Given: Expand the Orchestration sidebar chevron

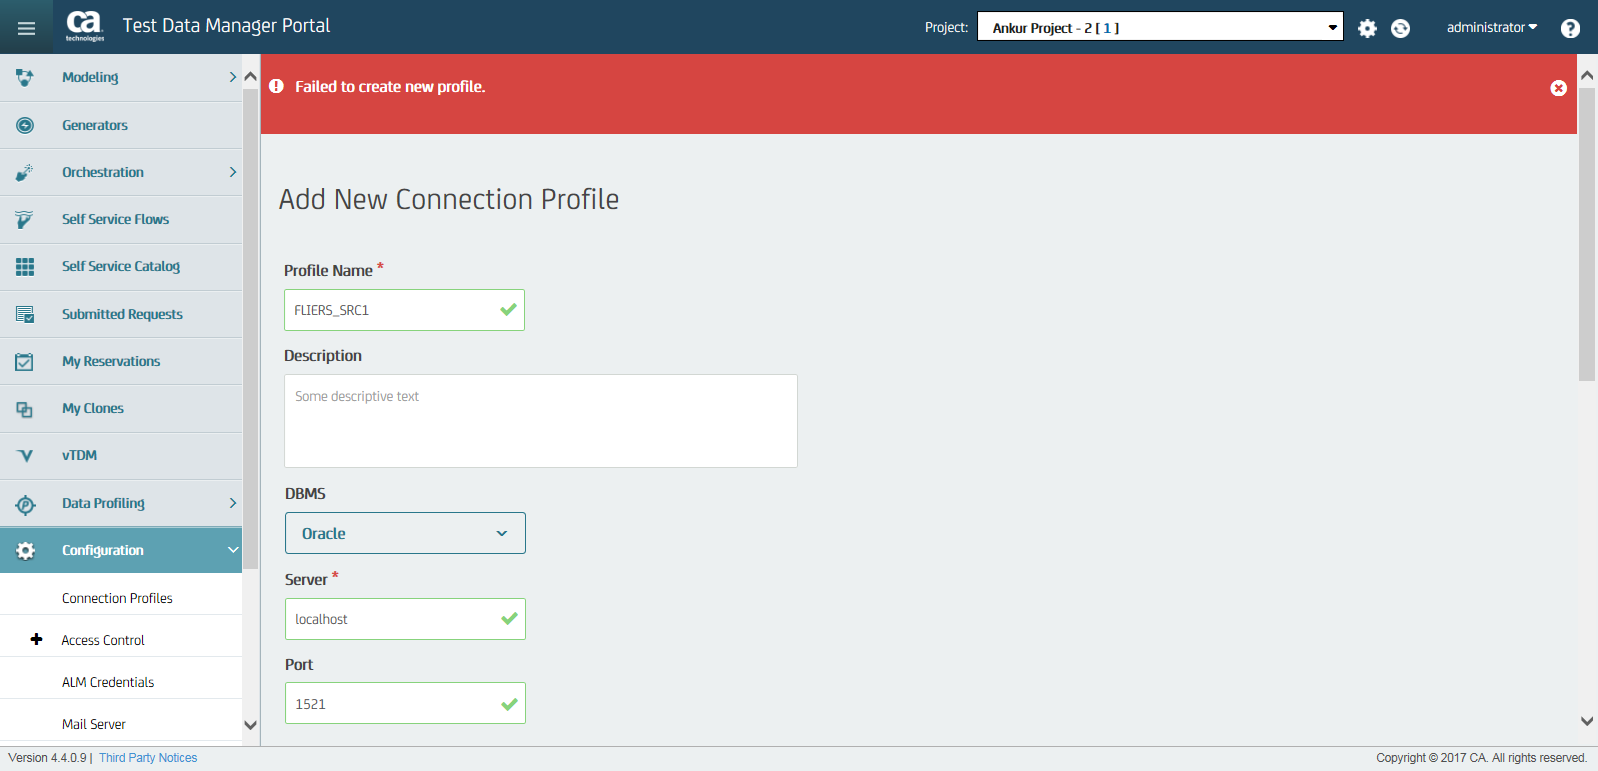Looking at the screenshot, I should (232, 171).
